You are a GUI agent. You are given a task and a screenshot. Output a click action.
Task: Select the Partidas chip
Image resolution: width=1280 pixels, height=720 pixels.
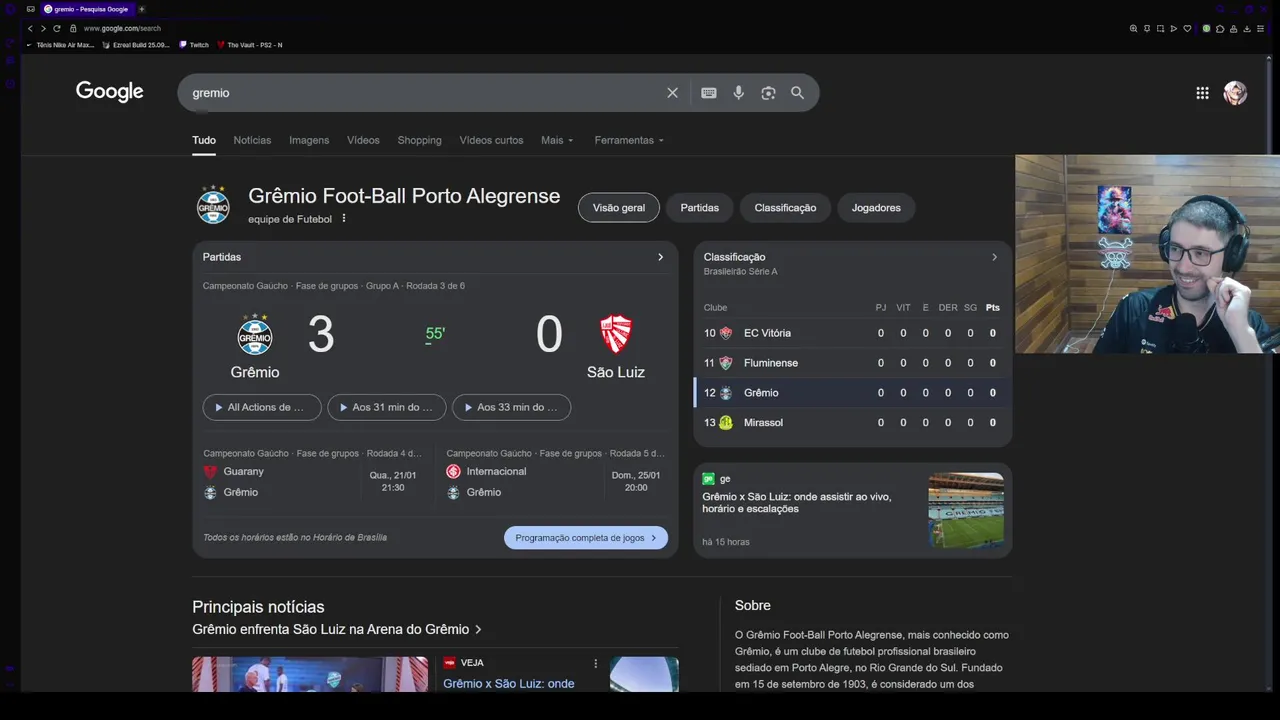[x=700, y=208]
